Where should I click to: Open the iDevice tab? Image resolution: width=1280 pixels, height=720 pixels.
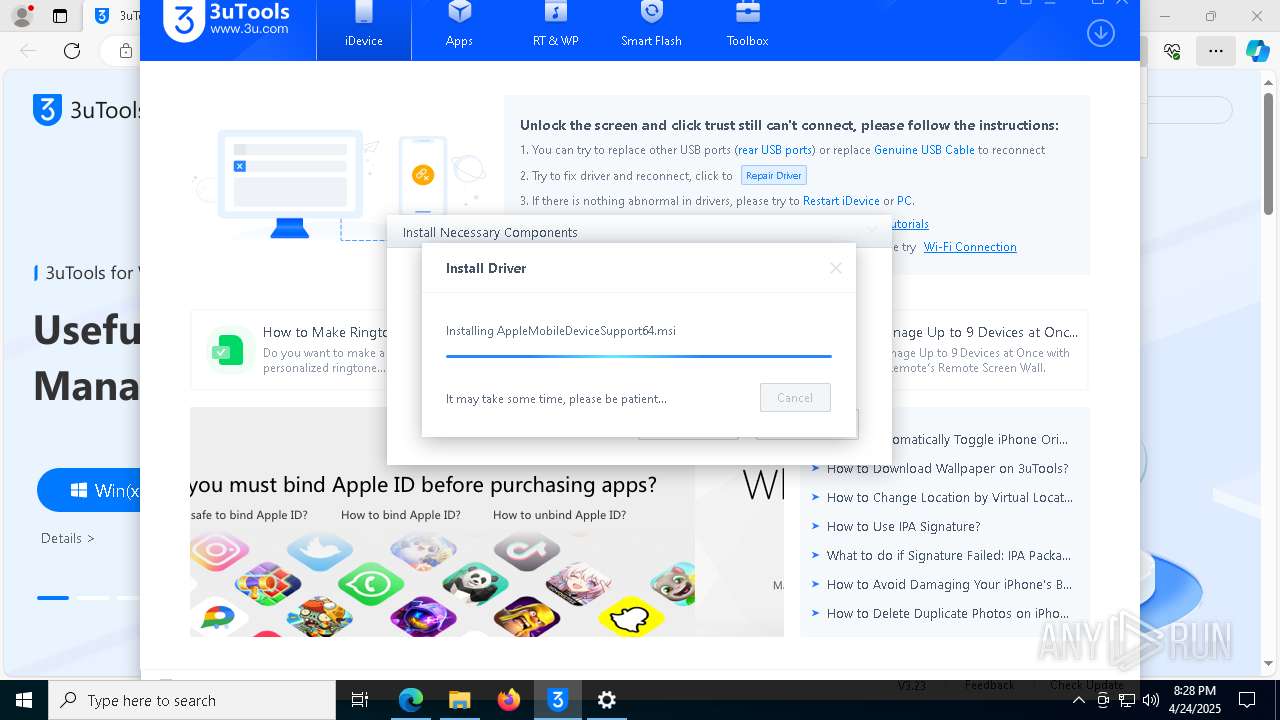[x=364, y=28]
